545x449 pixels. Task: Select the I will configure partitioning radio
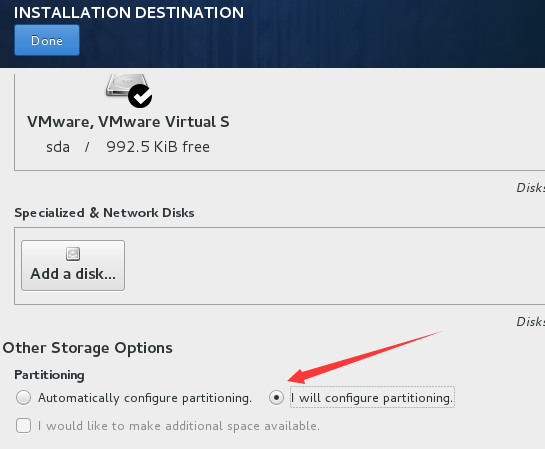[276, 397]
